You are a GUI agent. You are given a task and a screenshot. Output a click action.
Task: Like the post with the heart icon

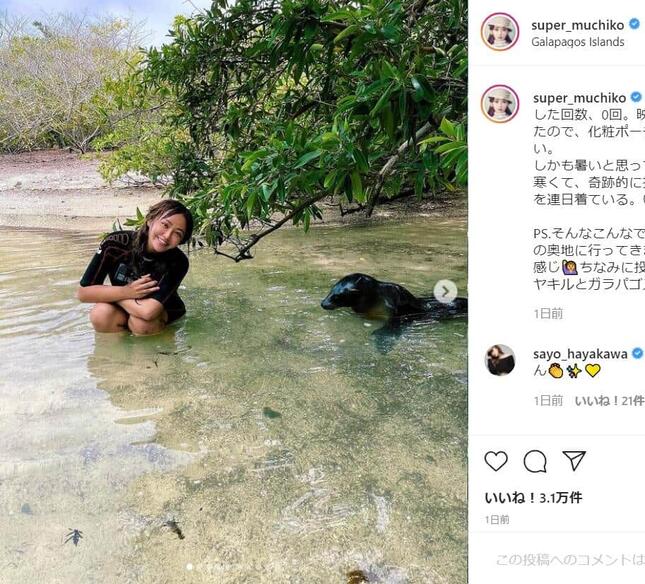click(x=496, y=461)
